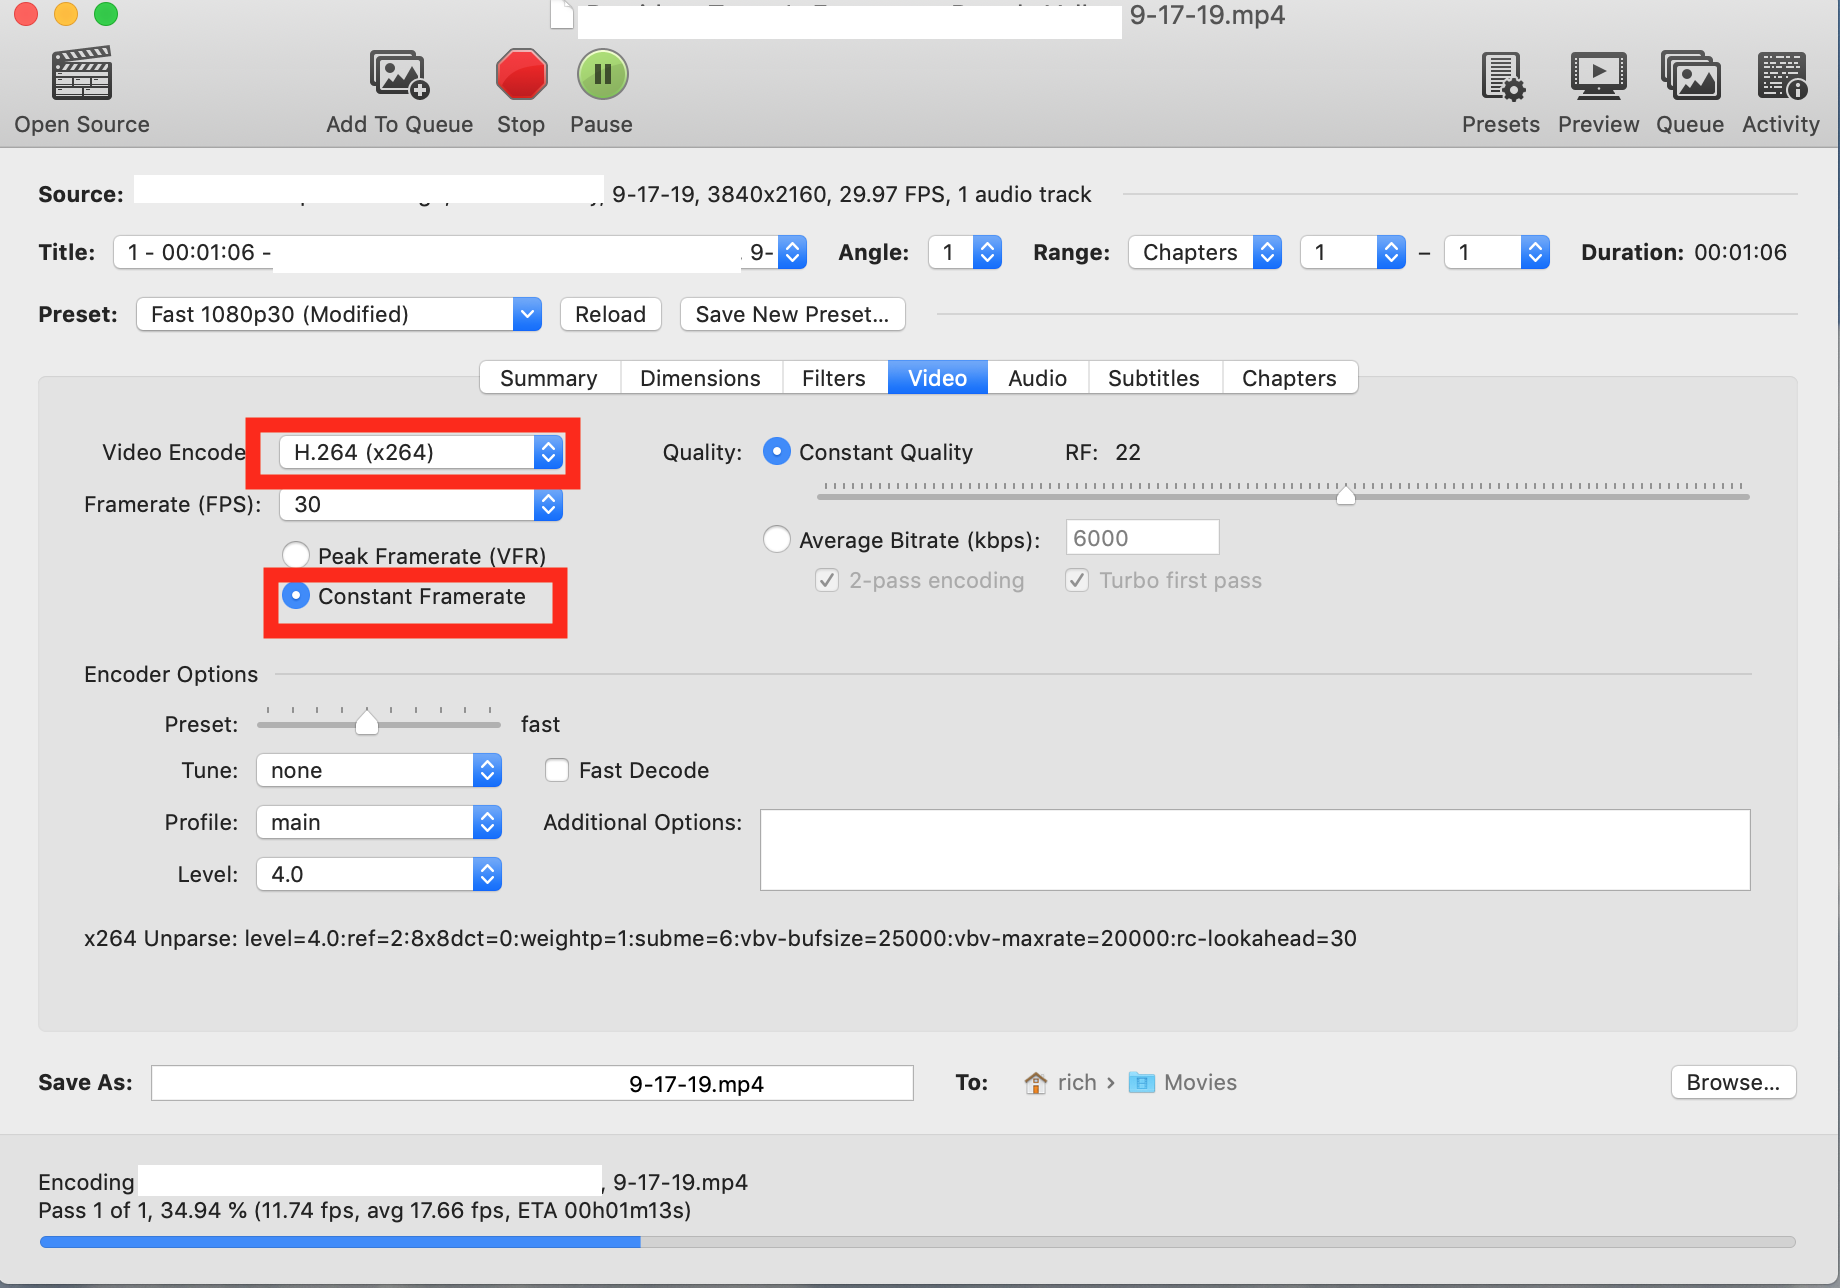Click the Open Source clapperboard icon

[82, 74]
